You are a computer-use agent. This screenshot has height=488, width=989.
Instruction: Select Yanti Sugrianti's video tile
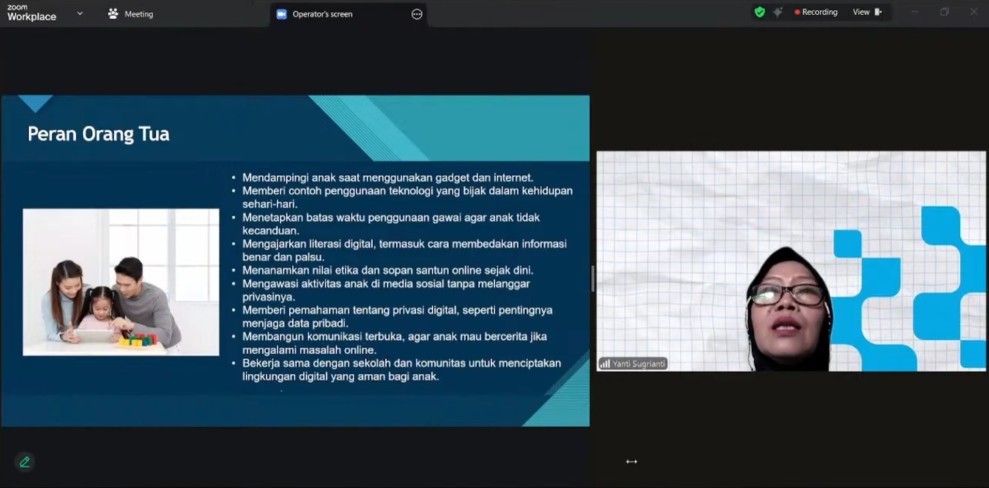click(x=791, y=261)
